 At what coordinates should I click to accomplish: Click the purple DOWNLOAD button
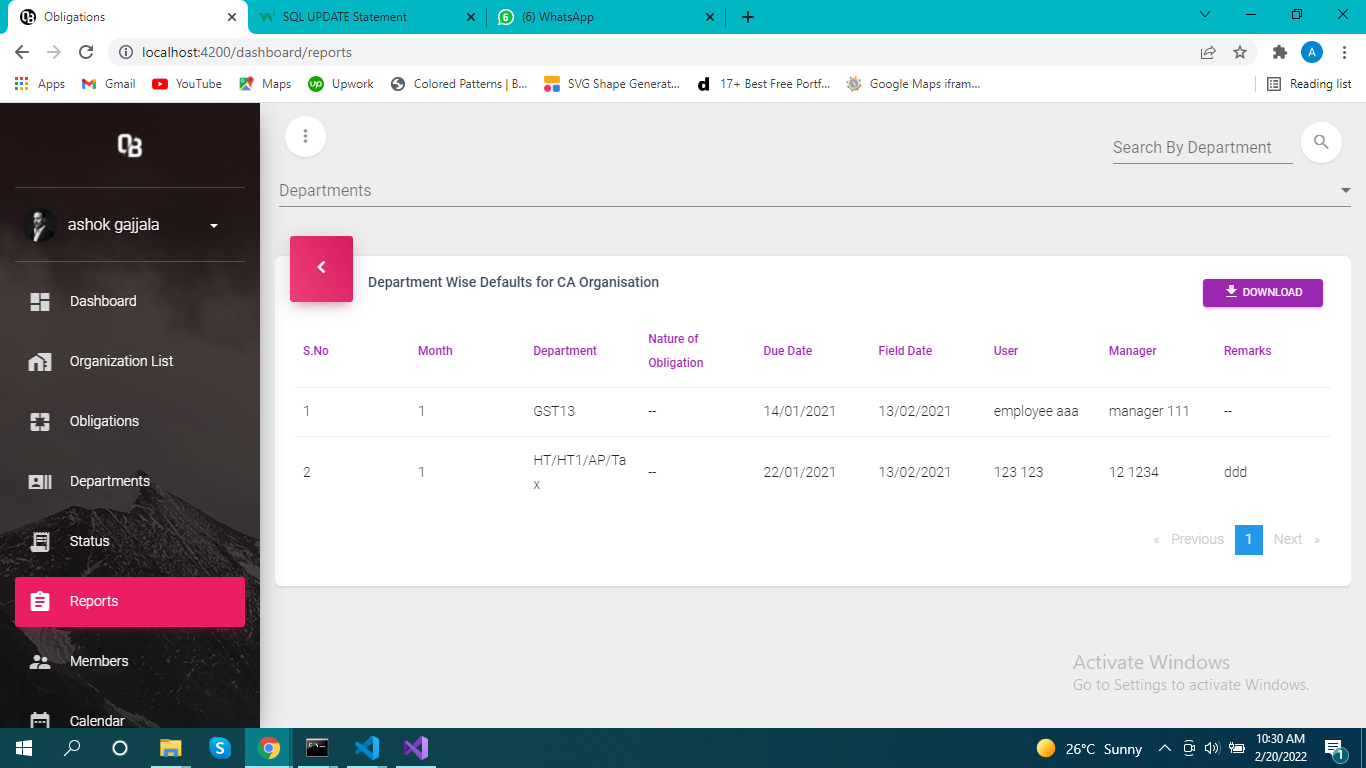pyautogui.click(x=1263, y=292)
